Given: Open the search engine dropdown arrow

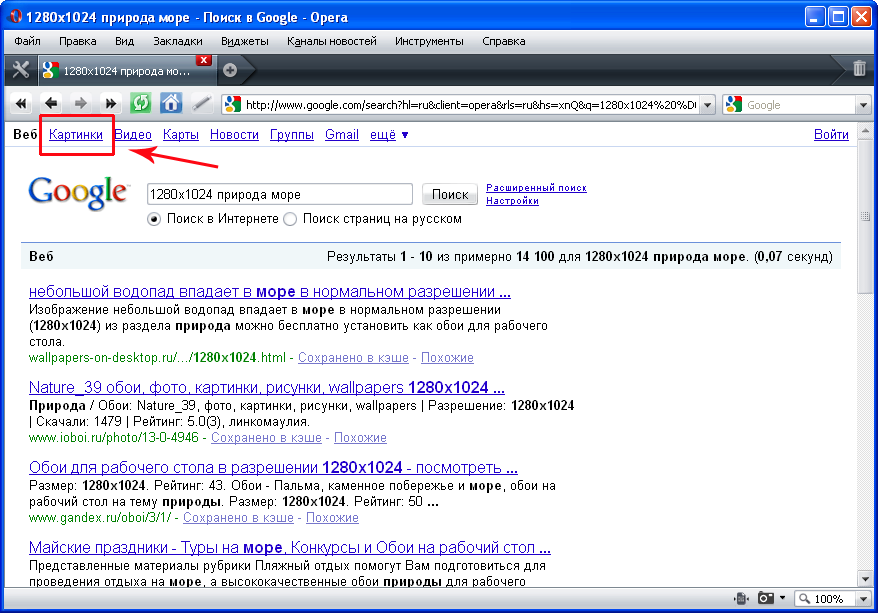Looking at the screenshot, I should coord(863,105).
